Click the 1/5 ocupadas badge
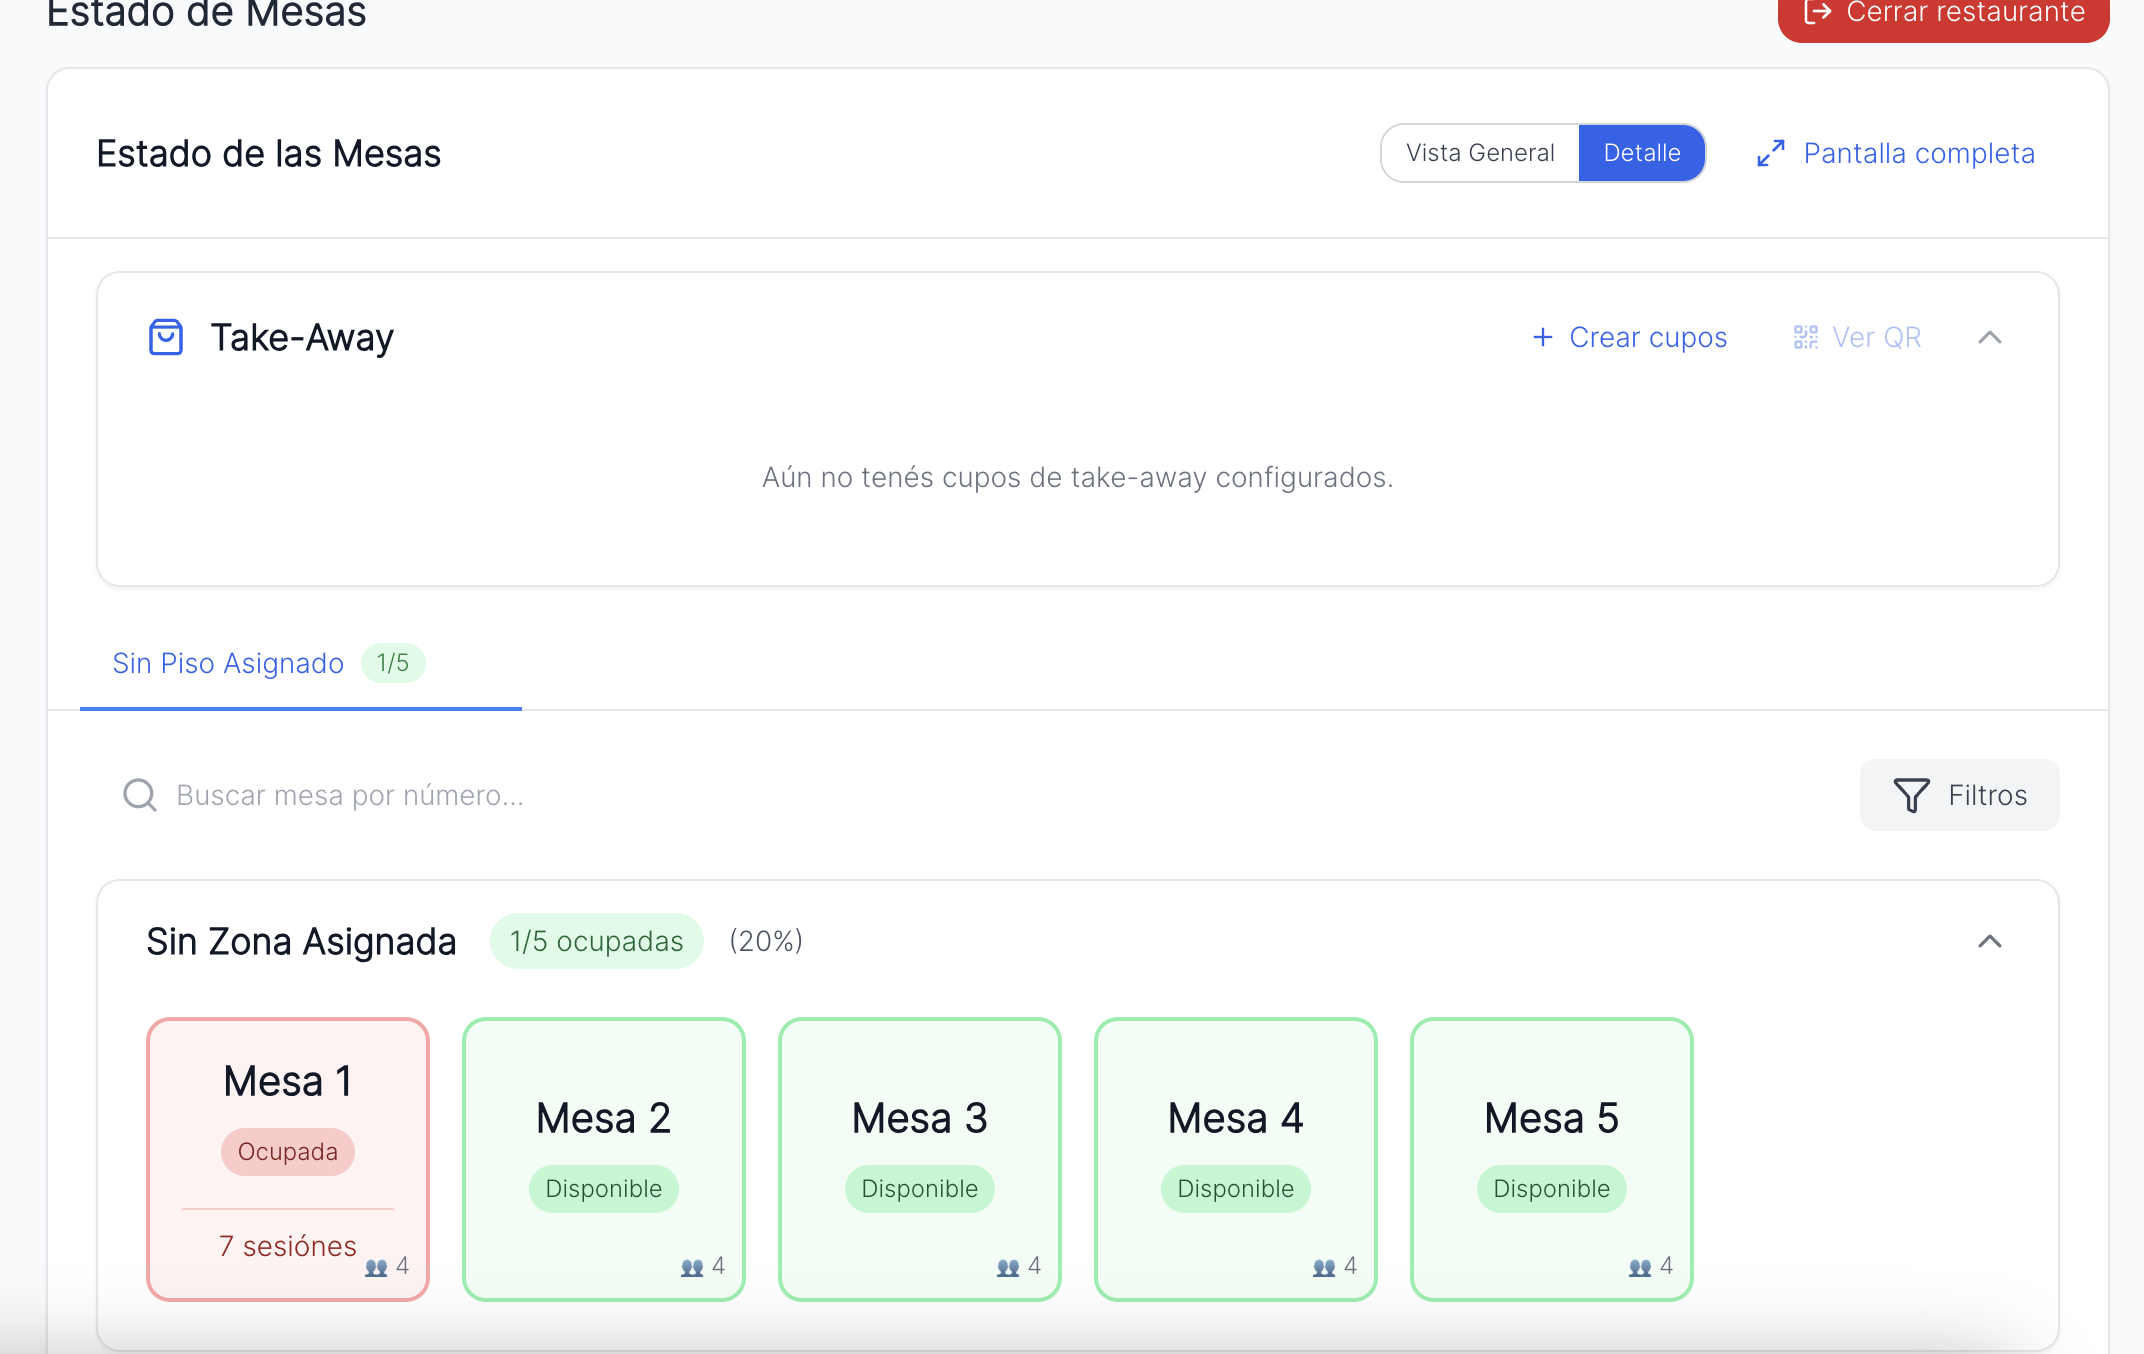 tap(597, 941)
